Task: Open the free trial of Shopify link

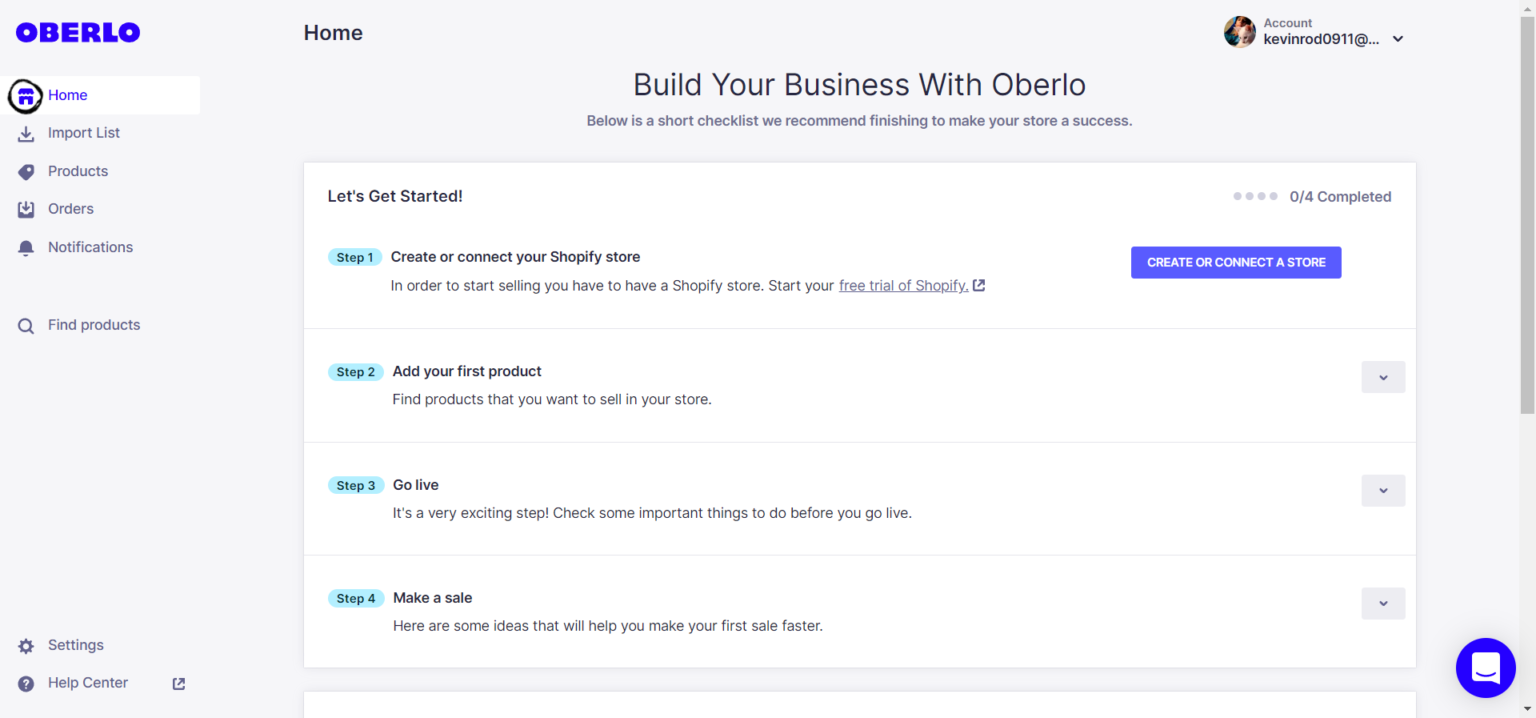Action: (903, 285)
